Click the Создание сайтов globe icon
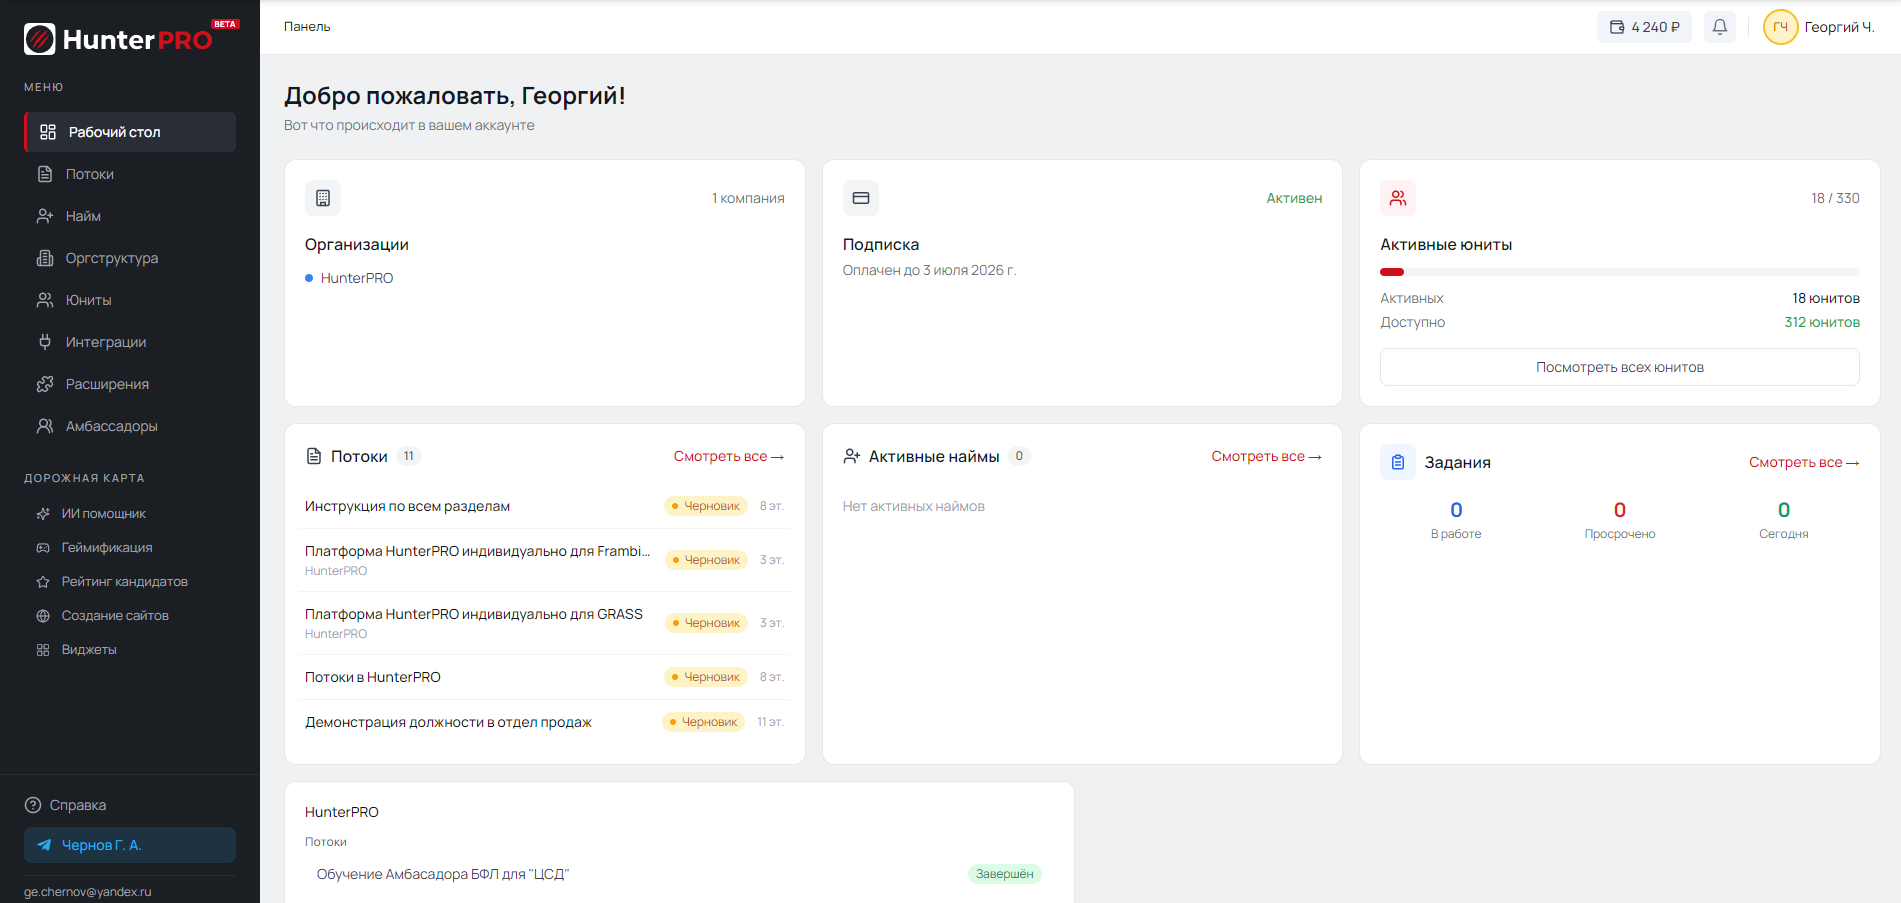1901x903 pixels. click(x=43, y=616)
